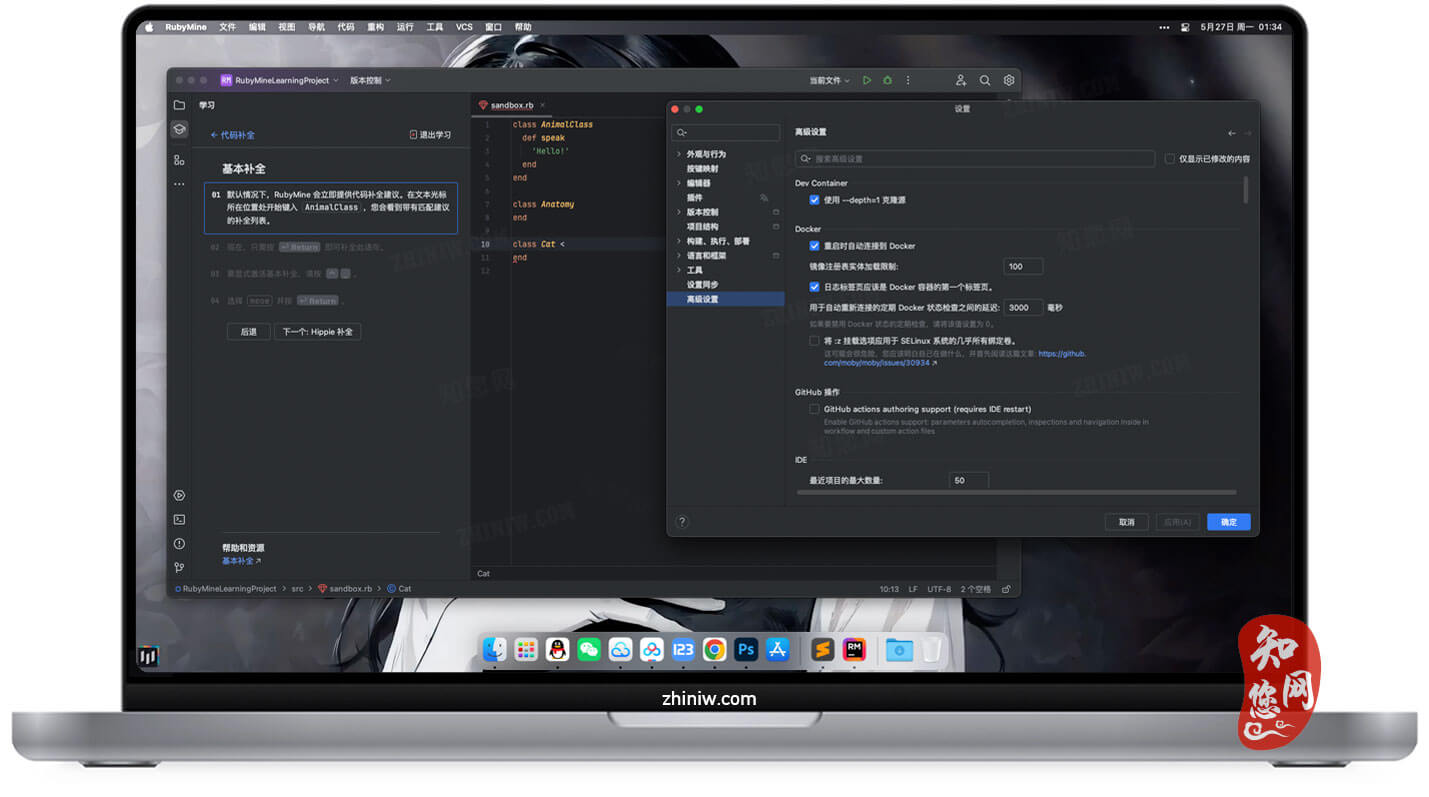Launch QQ penguin icon in the Dock

[x=557, y=649]
